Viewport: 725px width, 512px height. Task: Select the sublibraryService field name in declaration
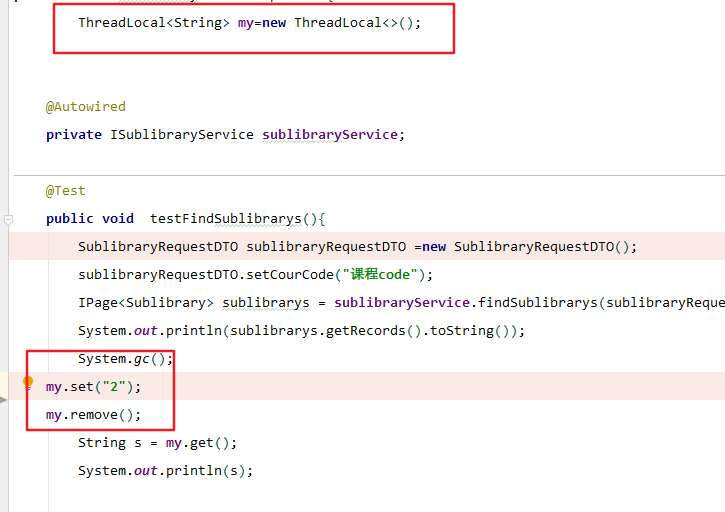point(330,135)
